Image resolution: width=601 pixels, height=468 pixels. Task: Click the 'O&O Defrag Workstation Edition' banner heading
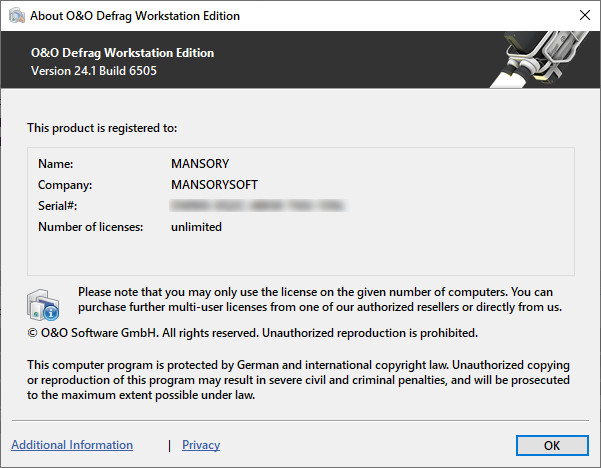click(122, 53)
